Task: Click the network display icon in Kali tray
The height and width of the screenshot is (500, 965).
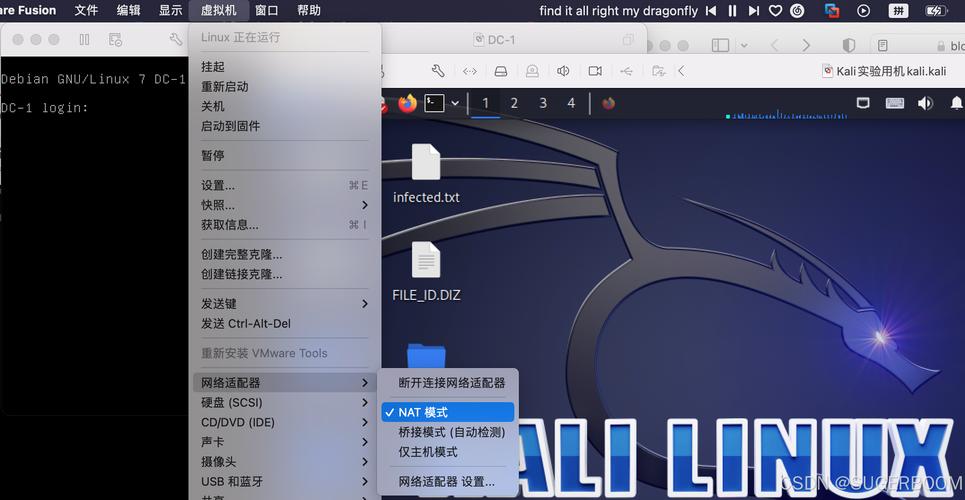Action: [863, 103]
